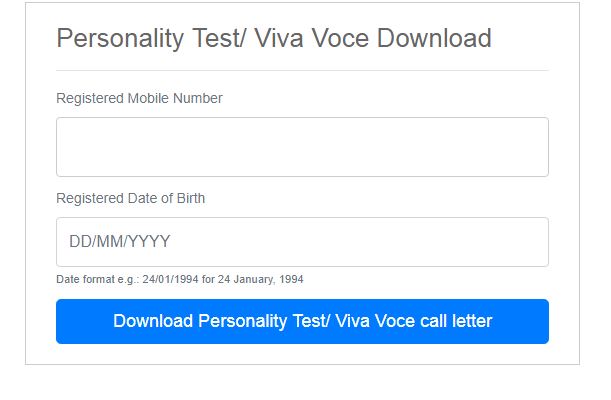Click the Registered Mobile Number input box
The height and width of the screenshot is (400, 611).
tap(302, 147)
